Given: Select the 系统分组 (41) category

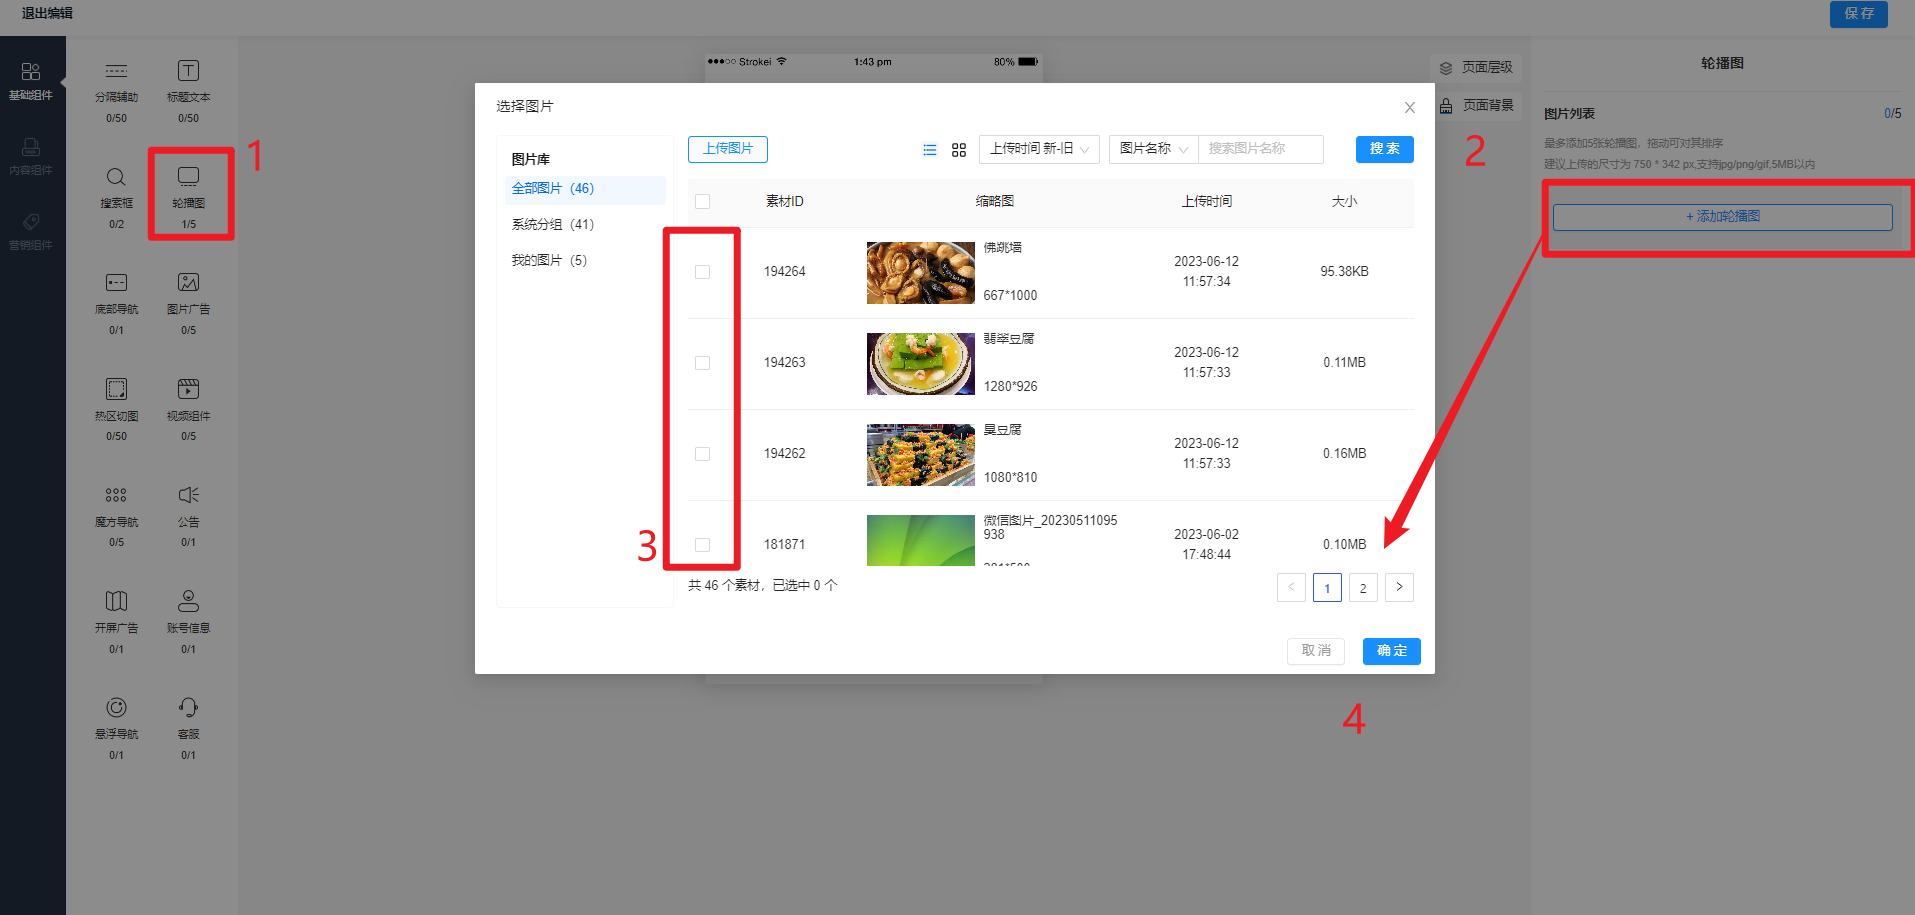Looking at the screenshot, I should point(553,225).
